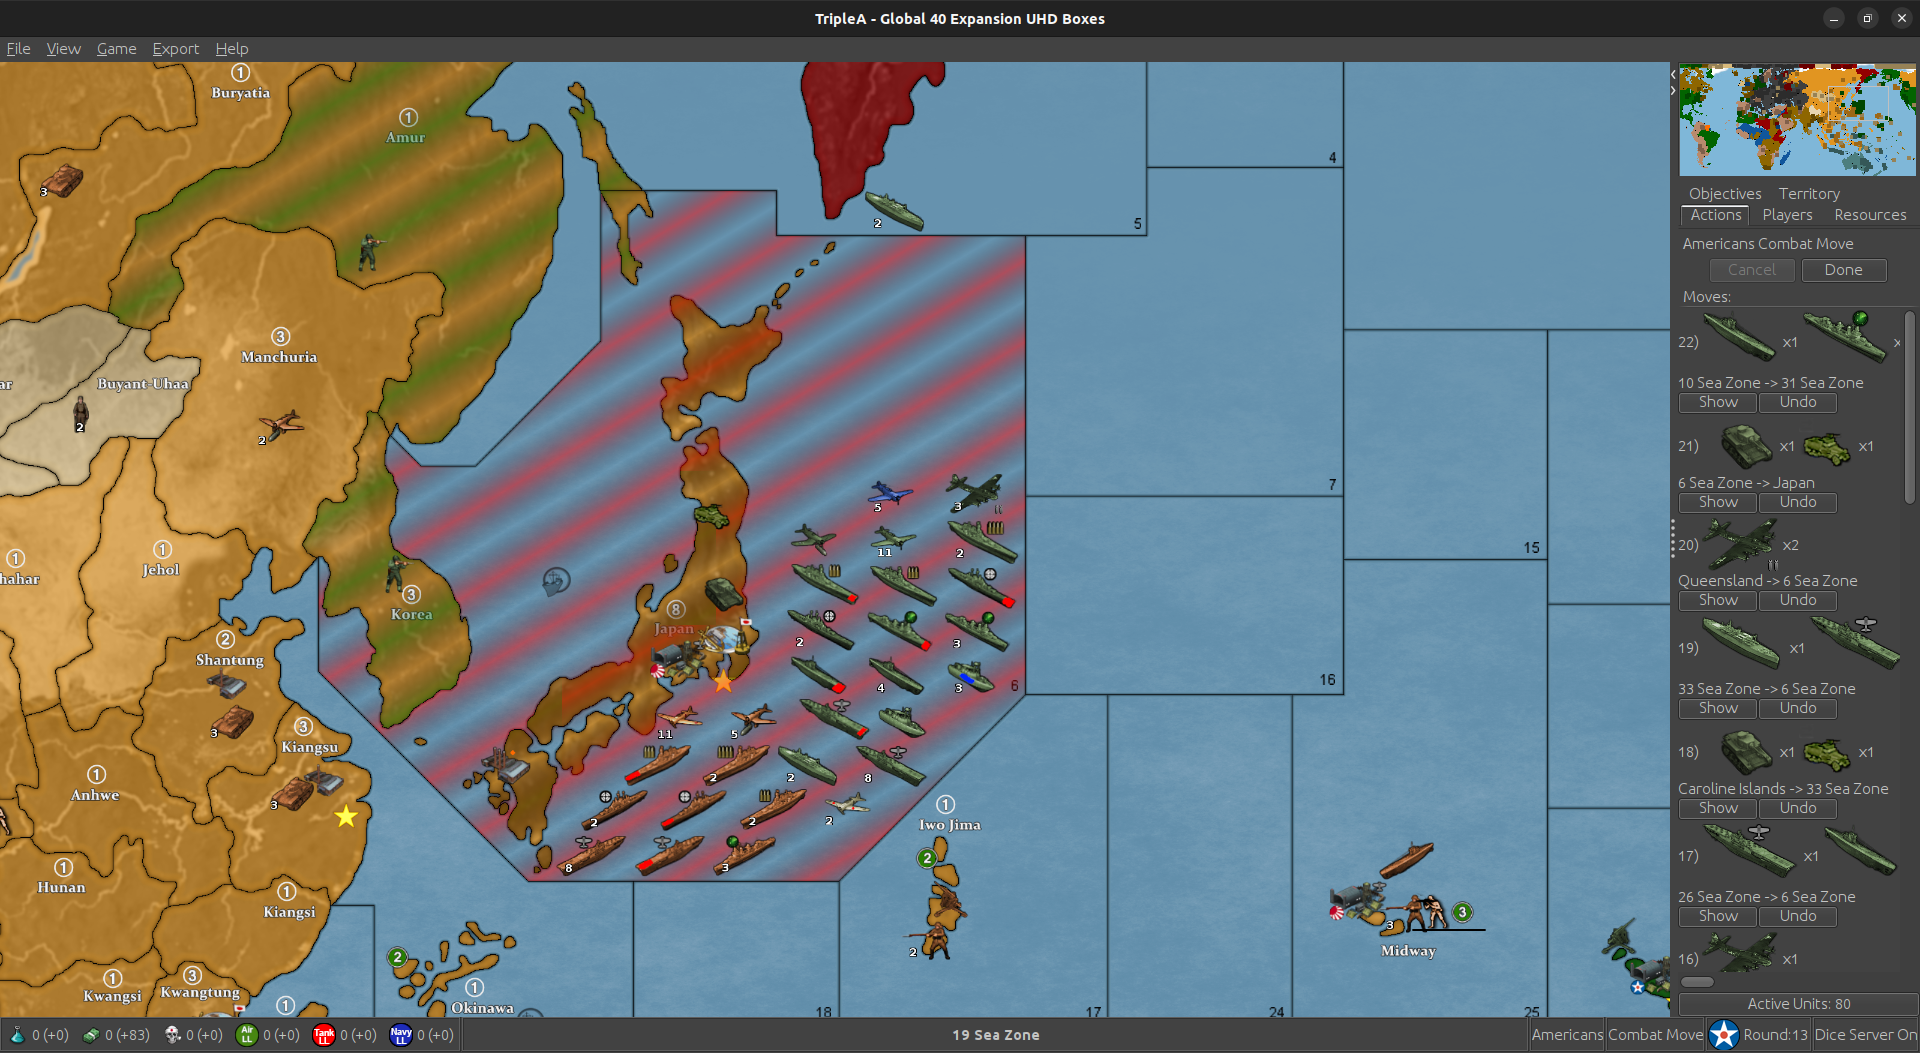Click the moves list vertical scrollbar
Image resolution: width=1920 pixels, height=1053 pixels.
[1910, 407]
